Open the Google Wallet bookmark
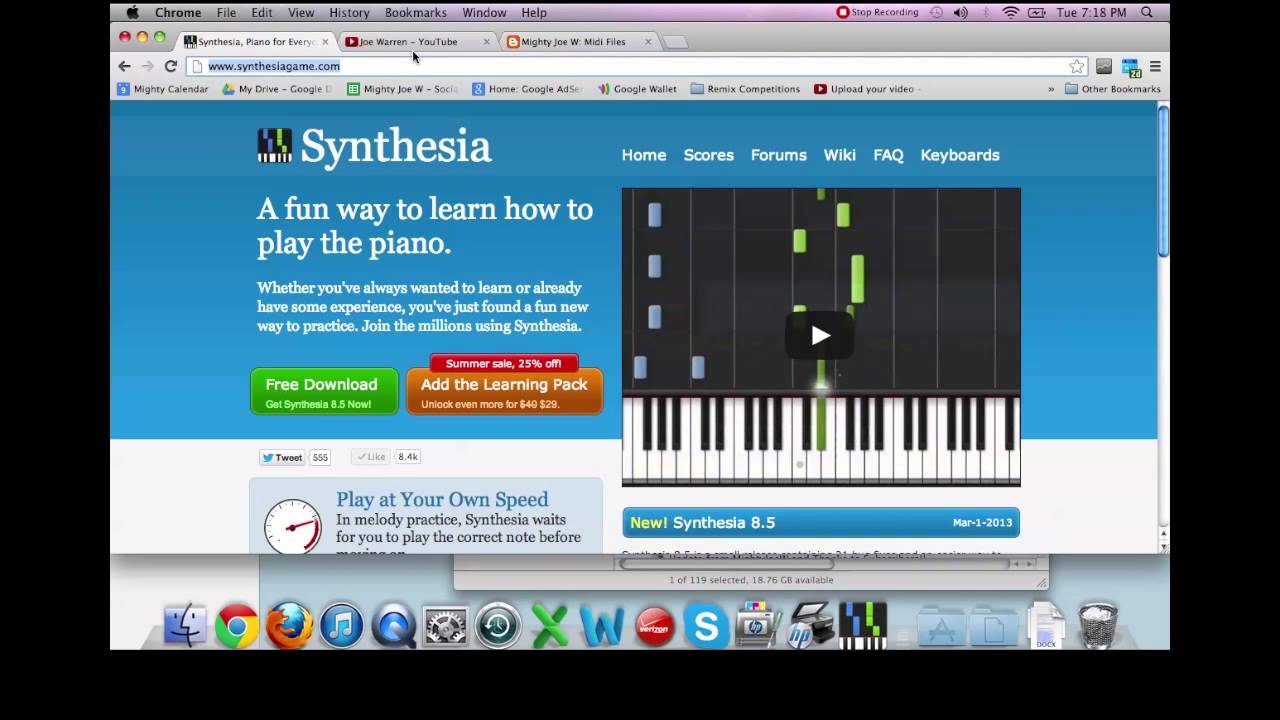The image size is (1280, 720). point(637,89)
